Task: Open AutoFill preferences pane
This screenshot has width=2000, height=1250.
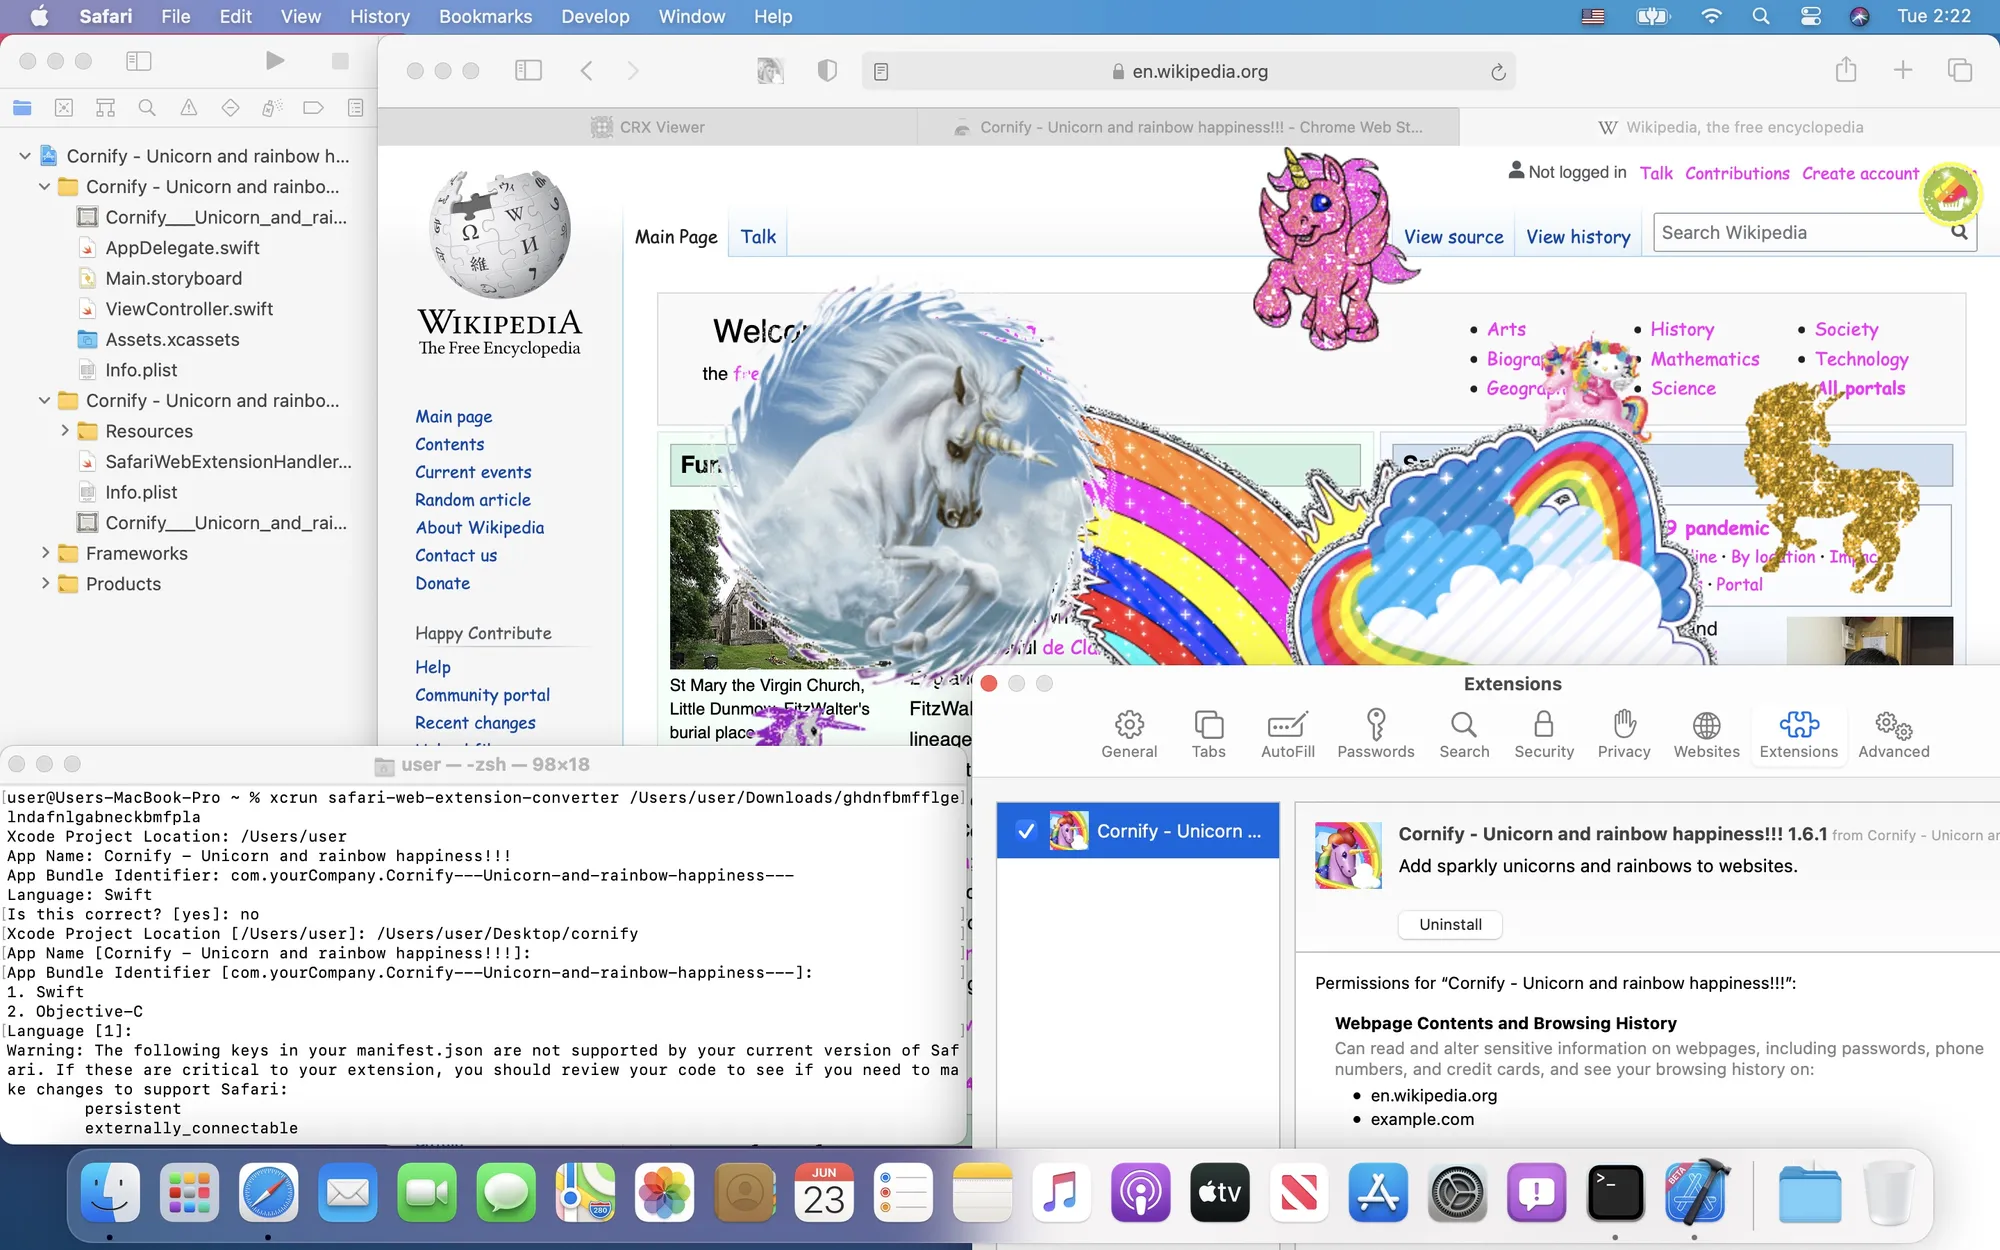Action: point(1287,735)
